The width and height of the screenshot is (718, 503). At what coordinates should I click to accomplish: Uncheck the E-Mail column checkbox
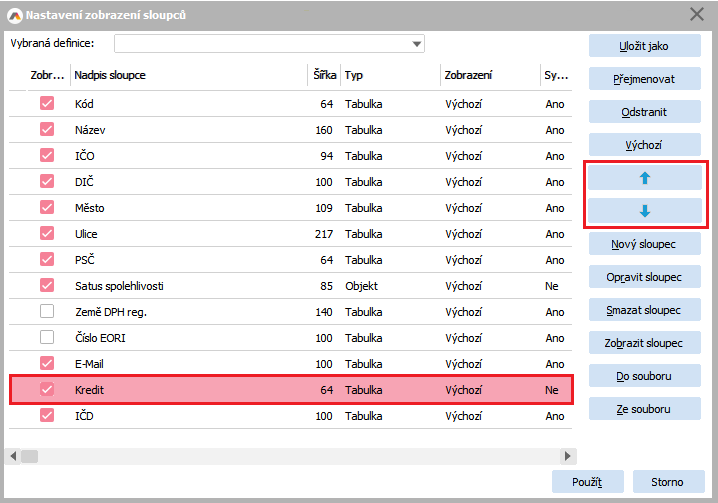click(47, 363)
